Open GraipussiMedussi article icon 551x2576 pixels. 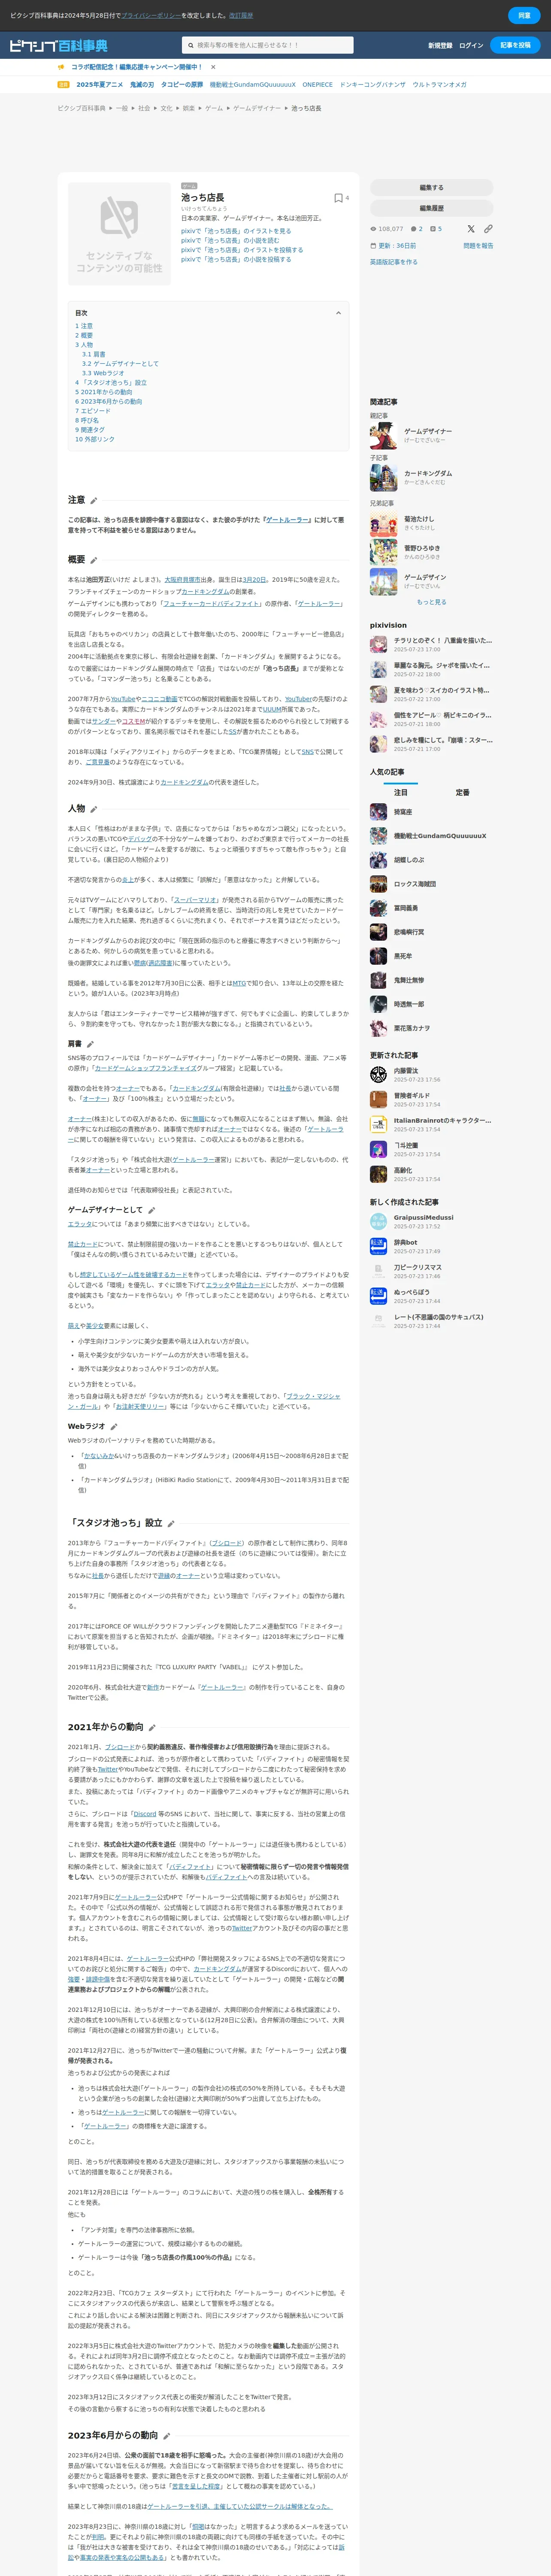click(x=378, y=1222)
